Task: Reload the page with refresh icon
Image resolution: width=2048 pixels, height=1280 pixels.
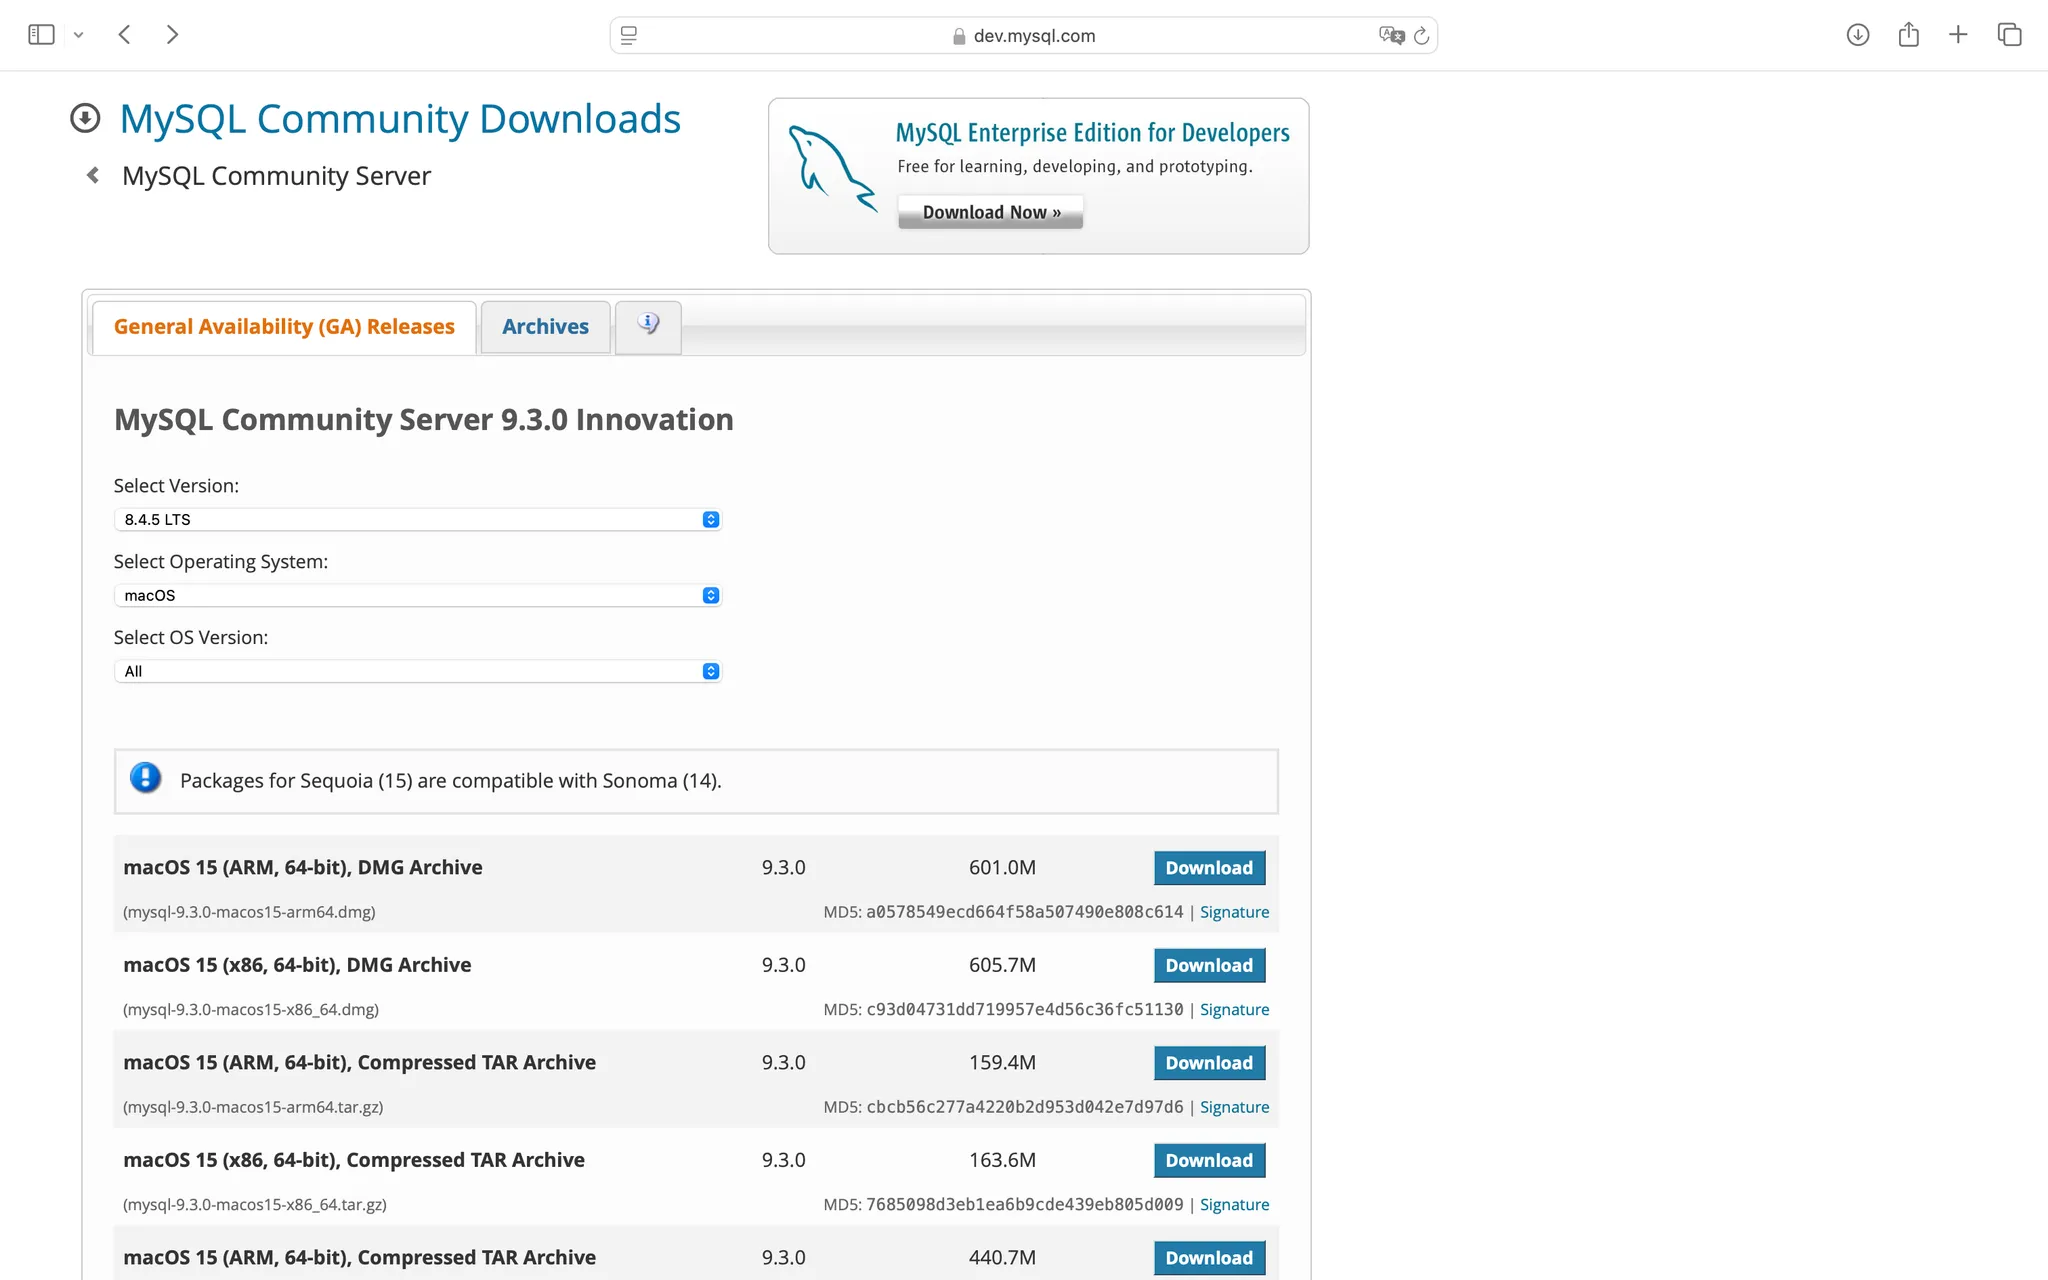Action: 1421,36
